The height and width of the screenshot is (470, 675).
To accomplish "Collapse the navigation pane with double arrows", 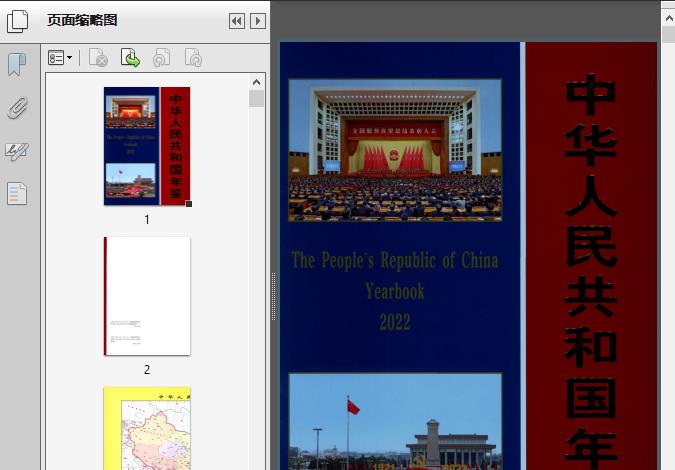I will (237, 21).
